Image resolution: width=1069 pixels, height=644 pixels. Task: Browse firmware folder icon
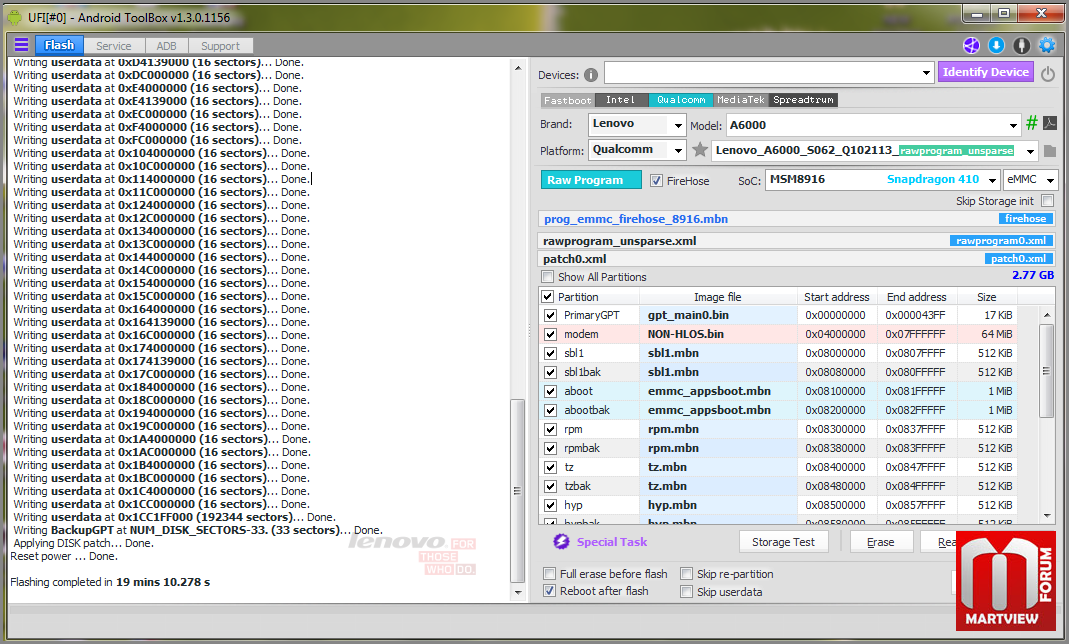1050,151
